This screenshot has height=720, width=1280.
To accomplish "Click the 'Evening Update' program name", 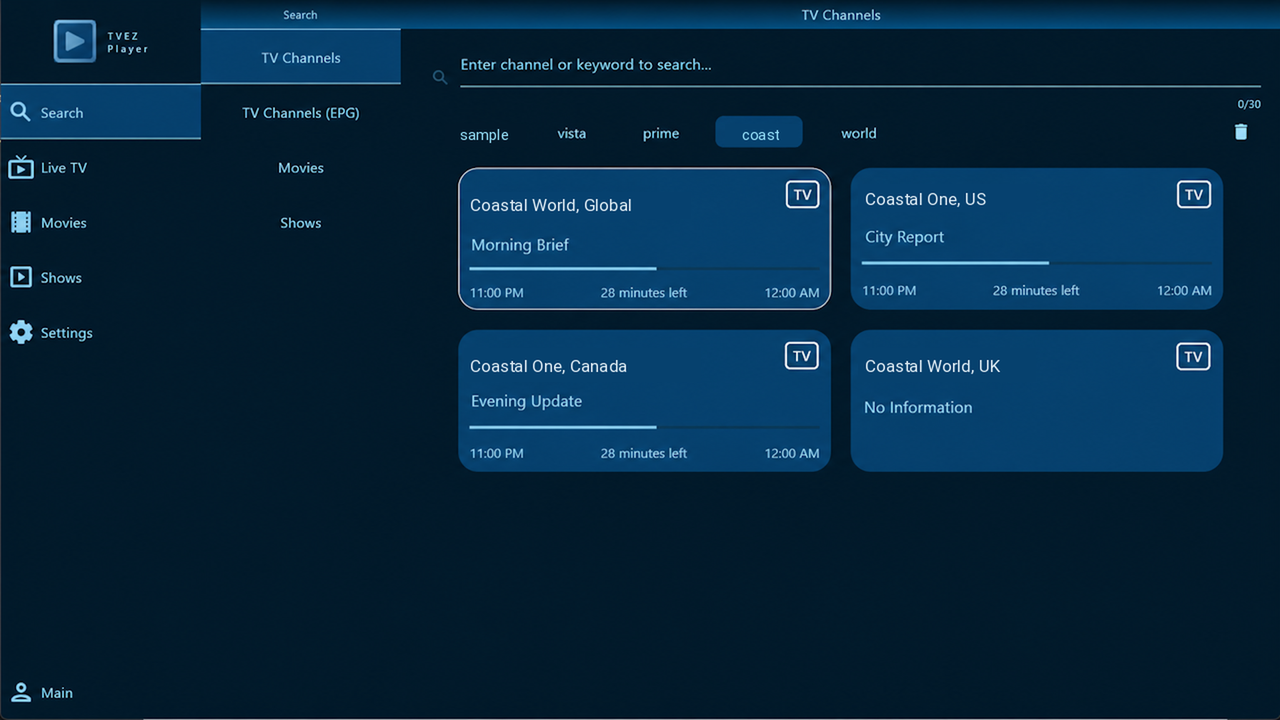I will (526, 401).
